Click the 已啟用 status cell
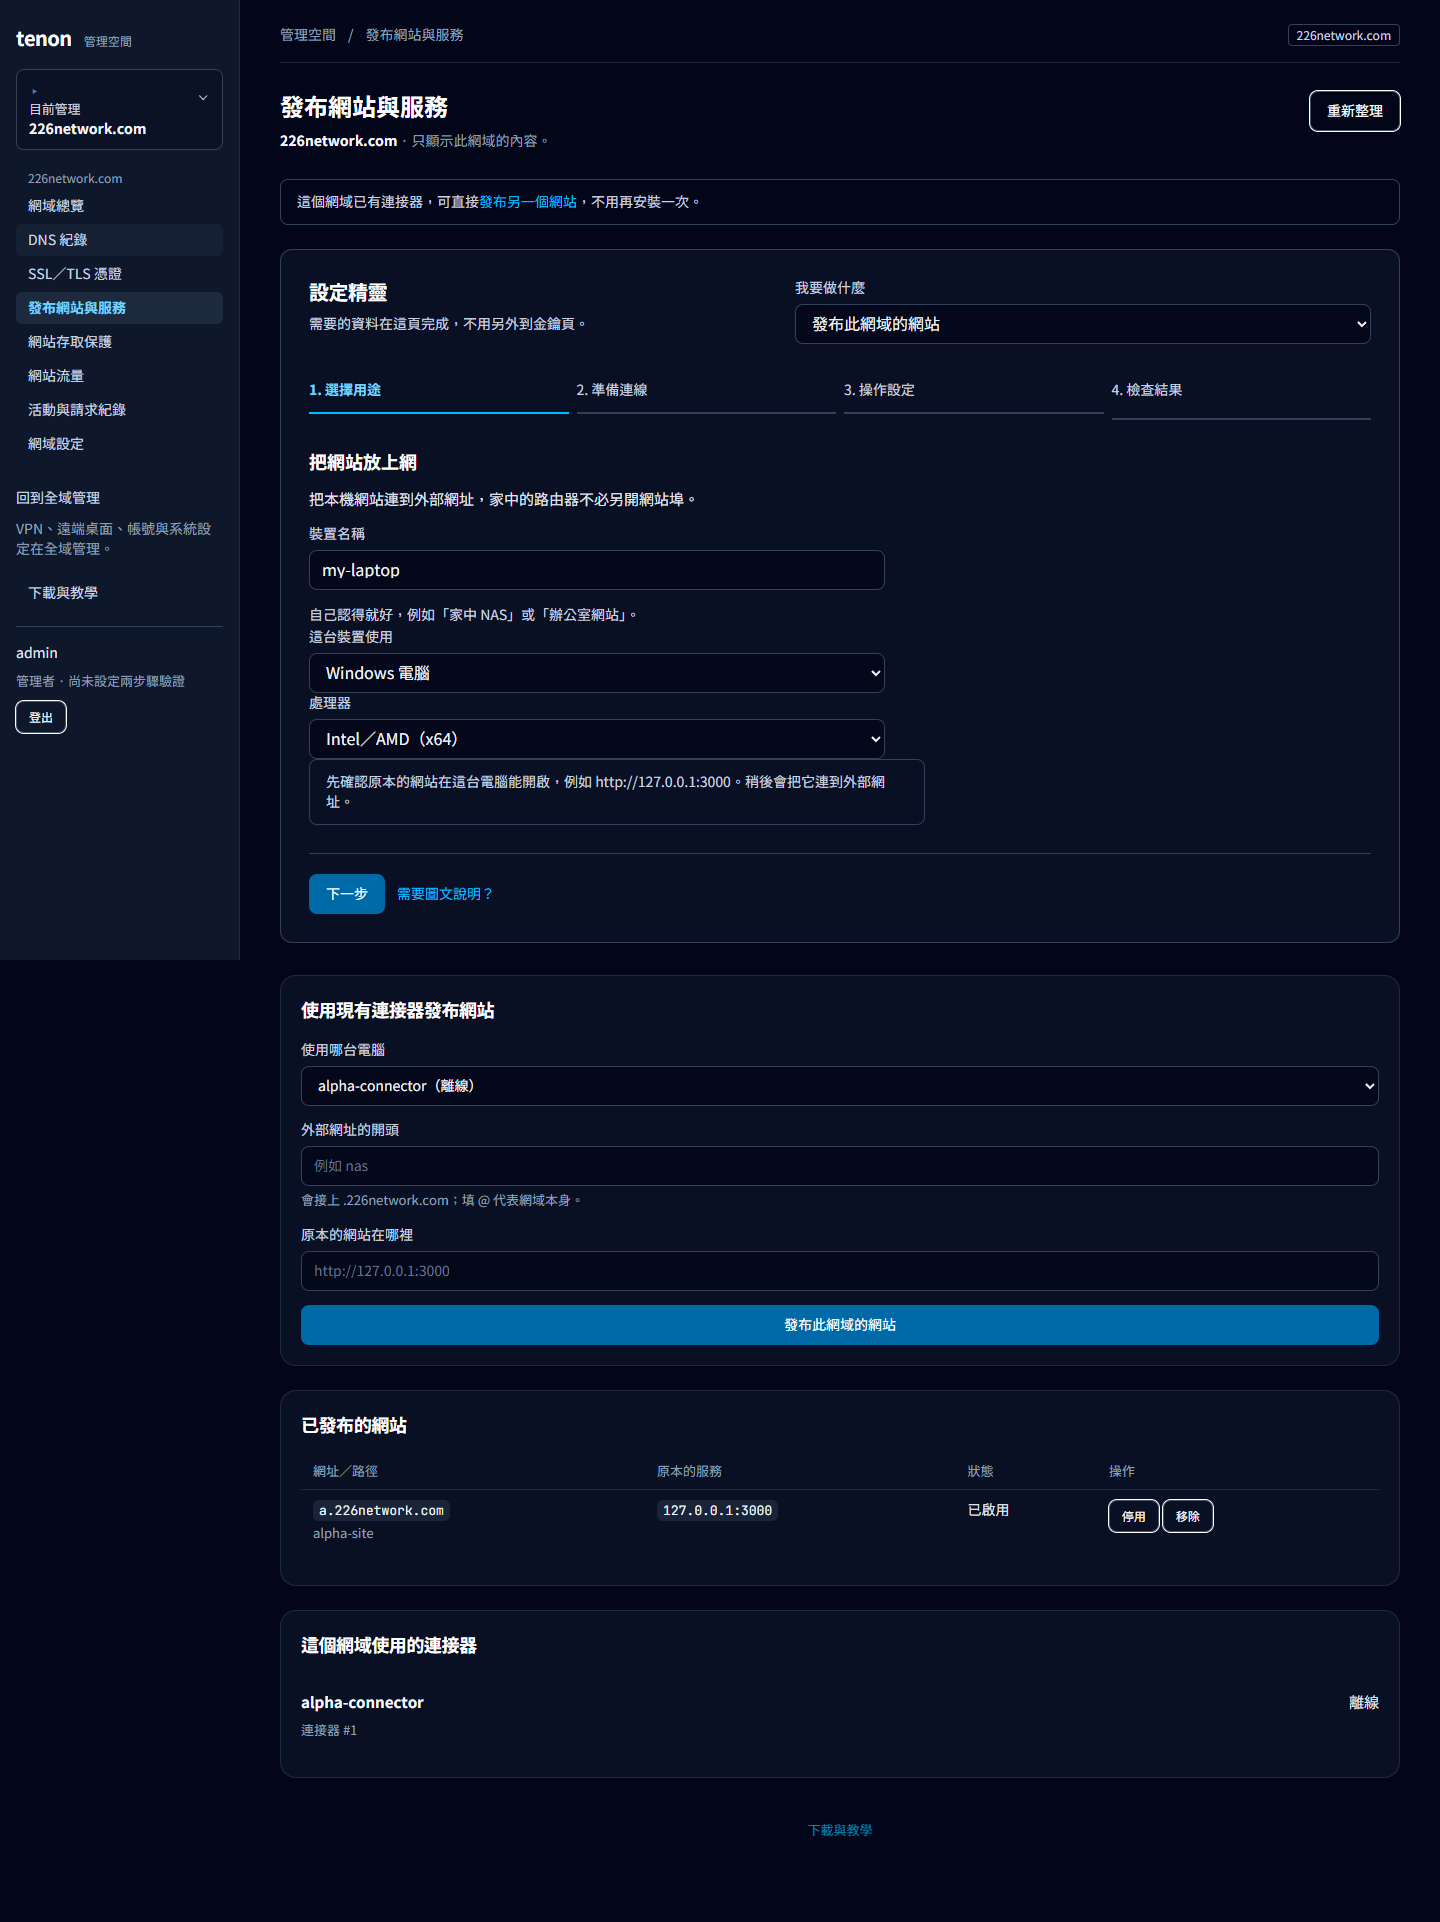This screenshot has height=1922, width=1440. click(988, 1510)
